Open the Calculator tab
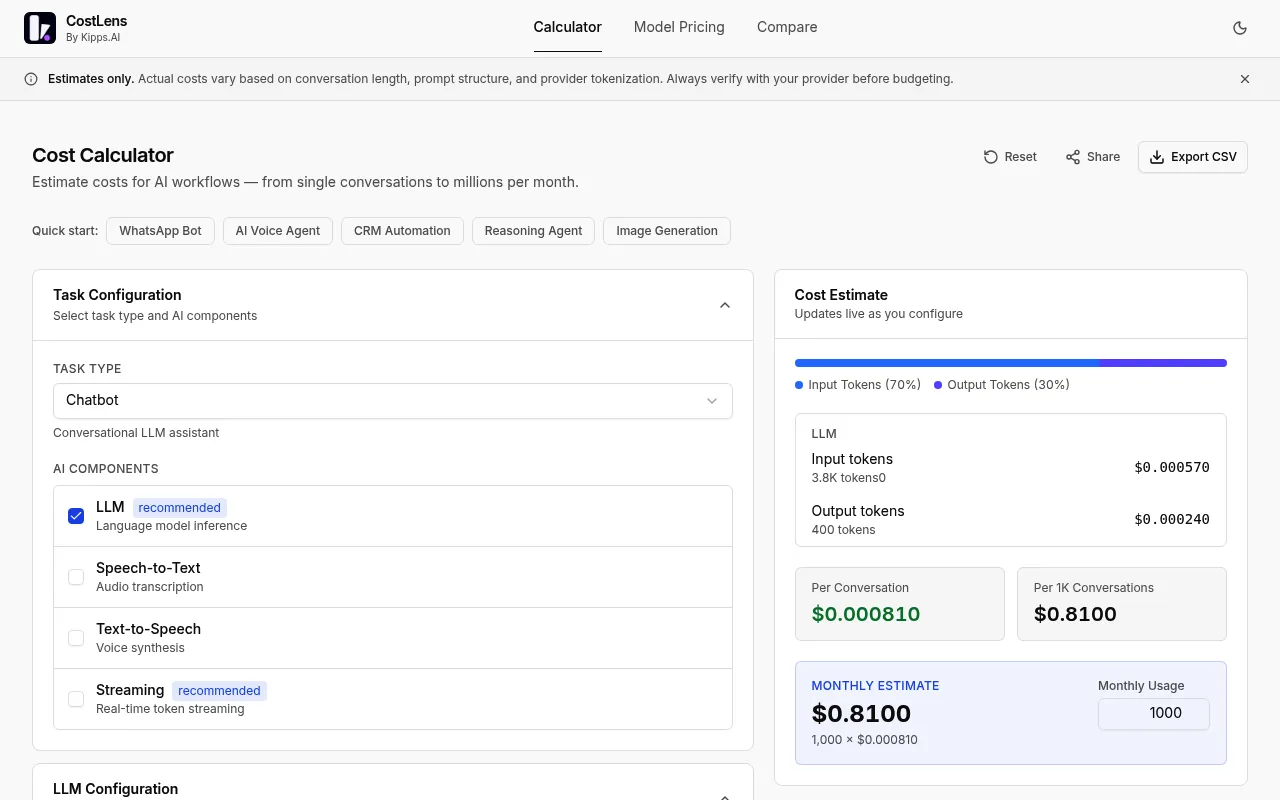 click(567, 28)
